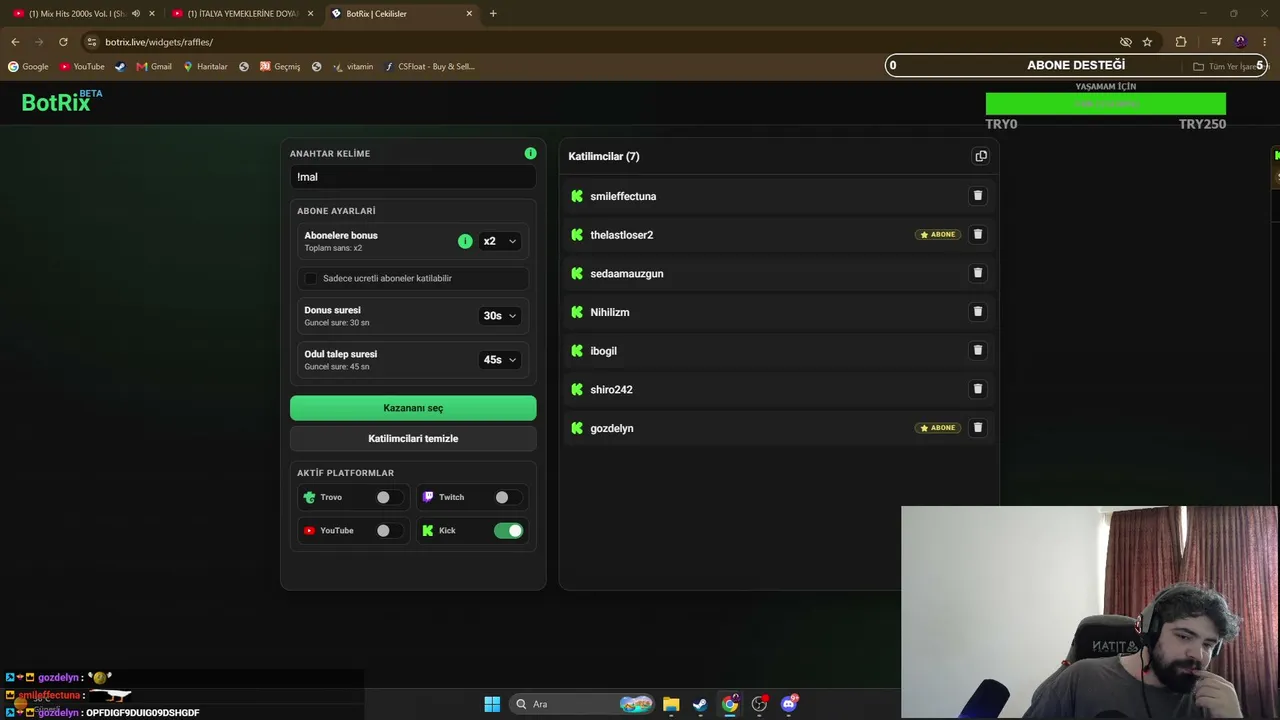Open the Haritalar bookmark
The image size is (1280, 720).
tap(205, 67)
